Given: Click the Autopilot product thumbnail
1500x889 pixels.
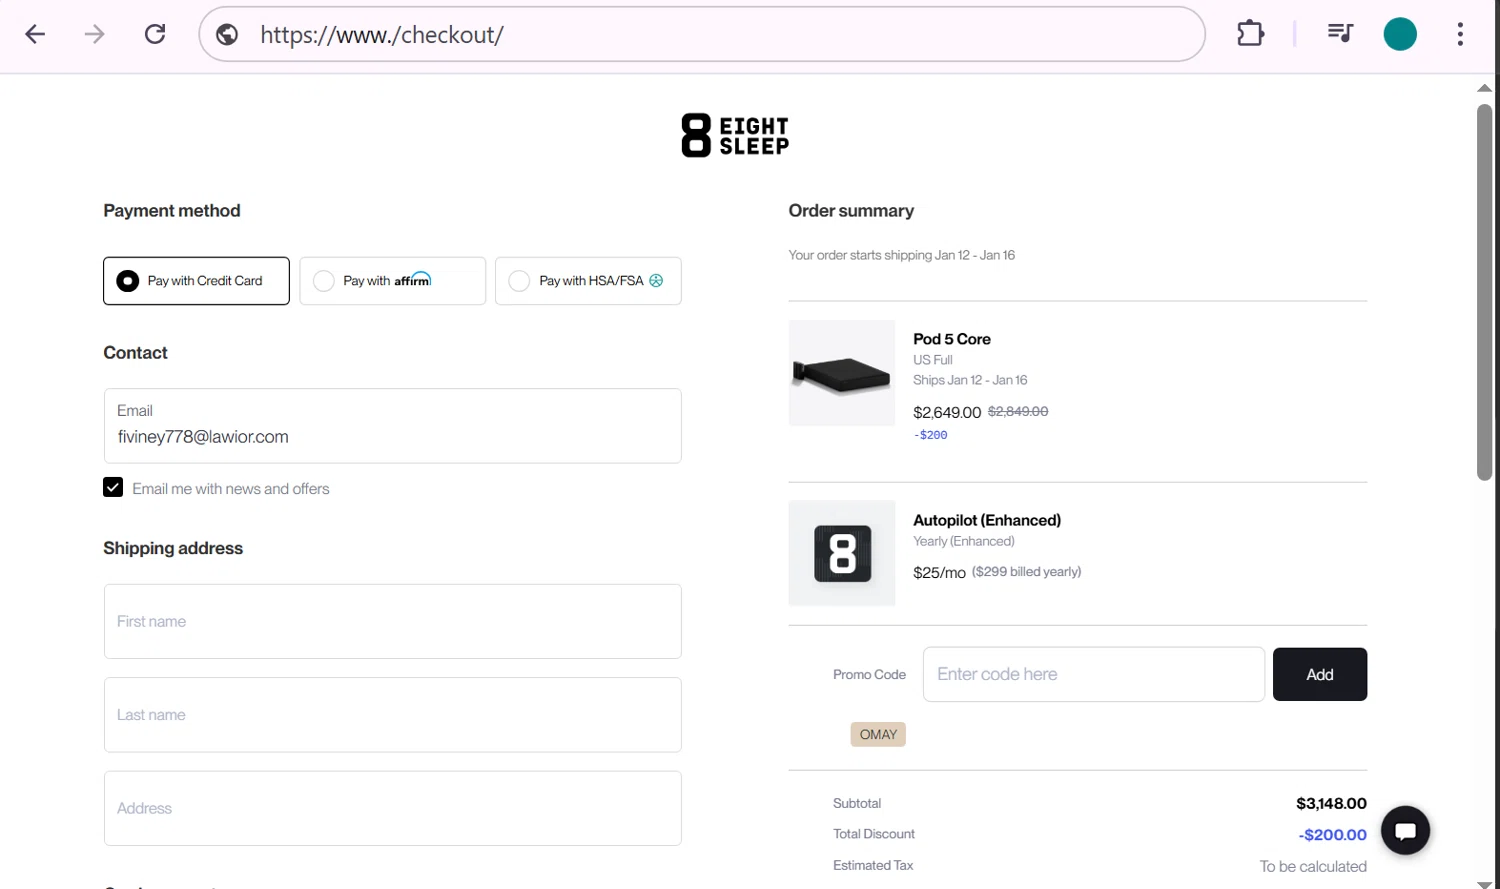Looking at the screenshot, I should pyautogui.click(x=842, y=553).
